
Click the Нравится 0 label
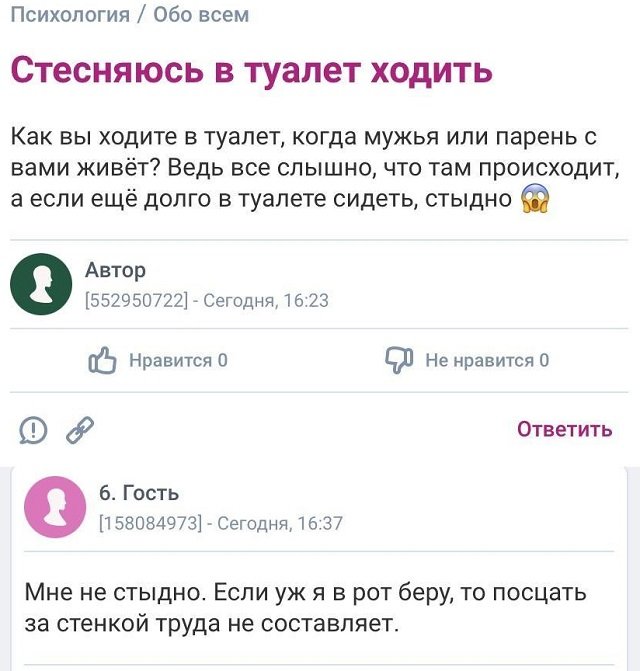click(178, 360)
